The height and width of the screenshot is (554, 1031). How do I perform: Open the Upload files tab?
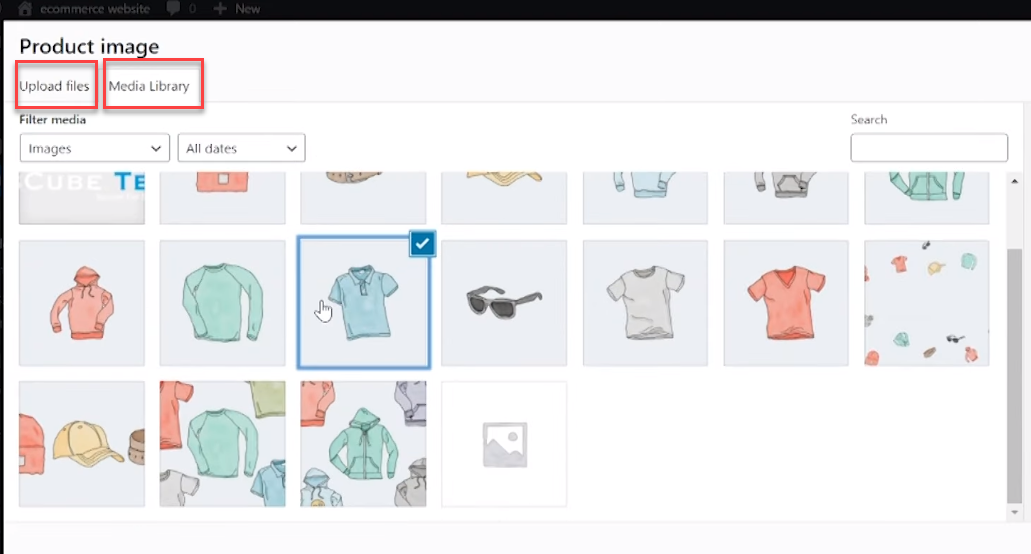pyautogui.click(x=55, y=86)
